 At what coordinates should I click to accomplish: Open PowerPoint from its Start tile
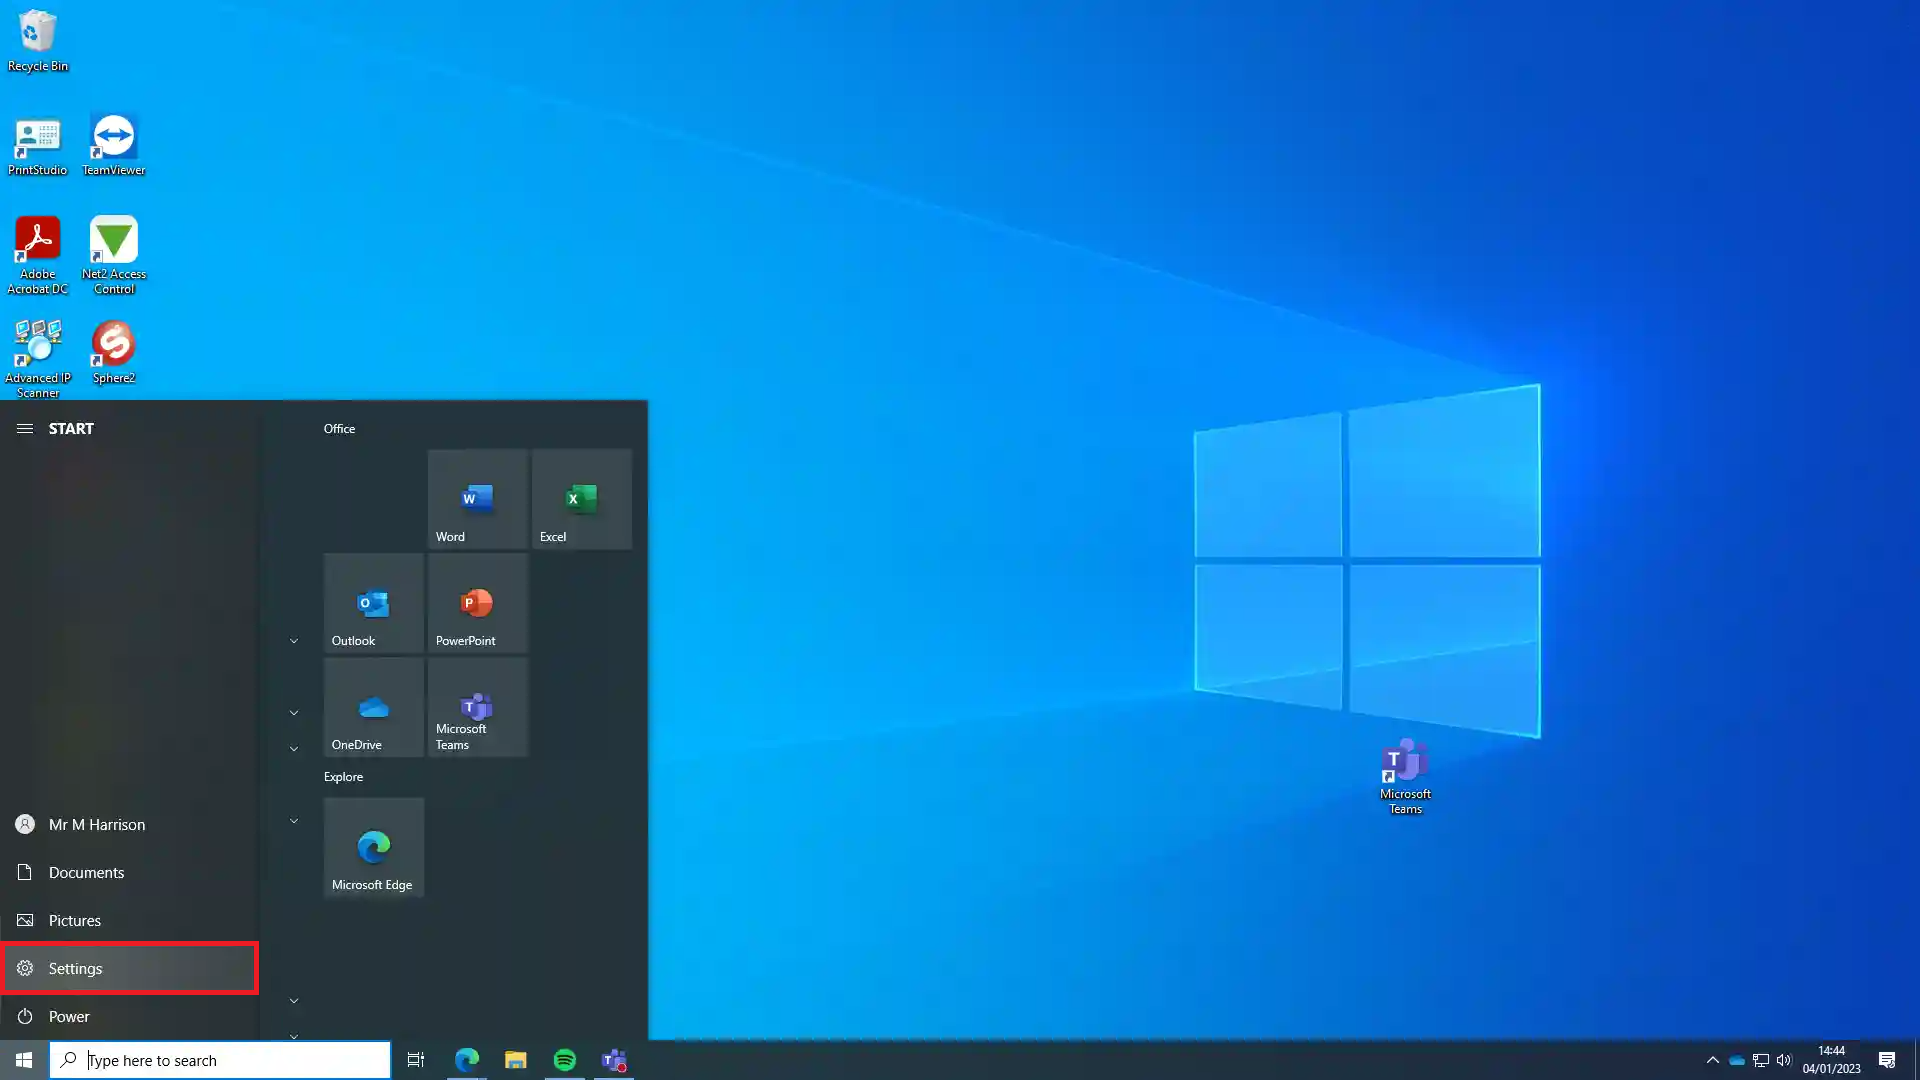477,603
